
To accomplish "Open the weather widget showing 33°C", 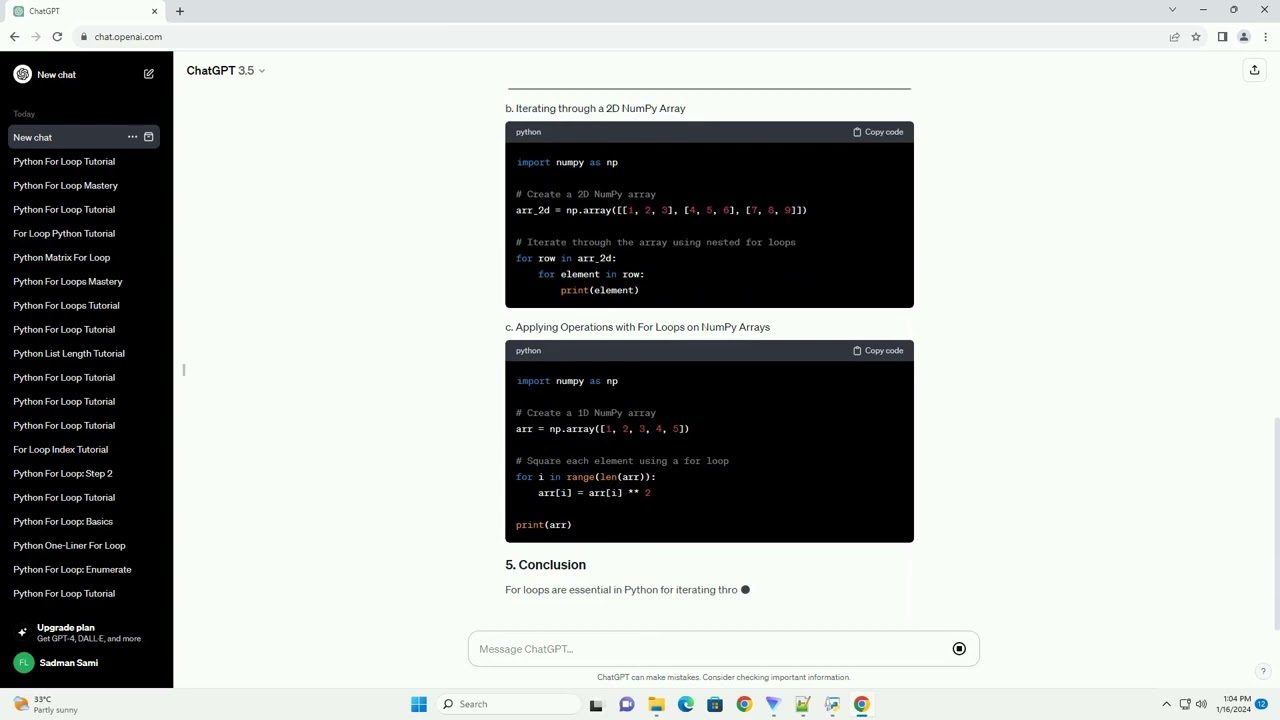I will tap(45, 704).
